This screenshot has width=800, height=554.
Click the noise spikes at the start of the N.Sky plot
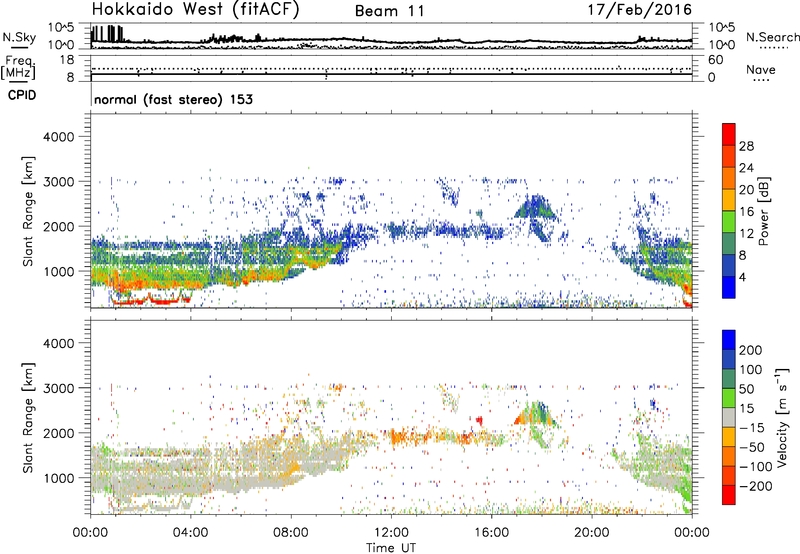tap(107, 34)
